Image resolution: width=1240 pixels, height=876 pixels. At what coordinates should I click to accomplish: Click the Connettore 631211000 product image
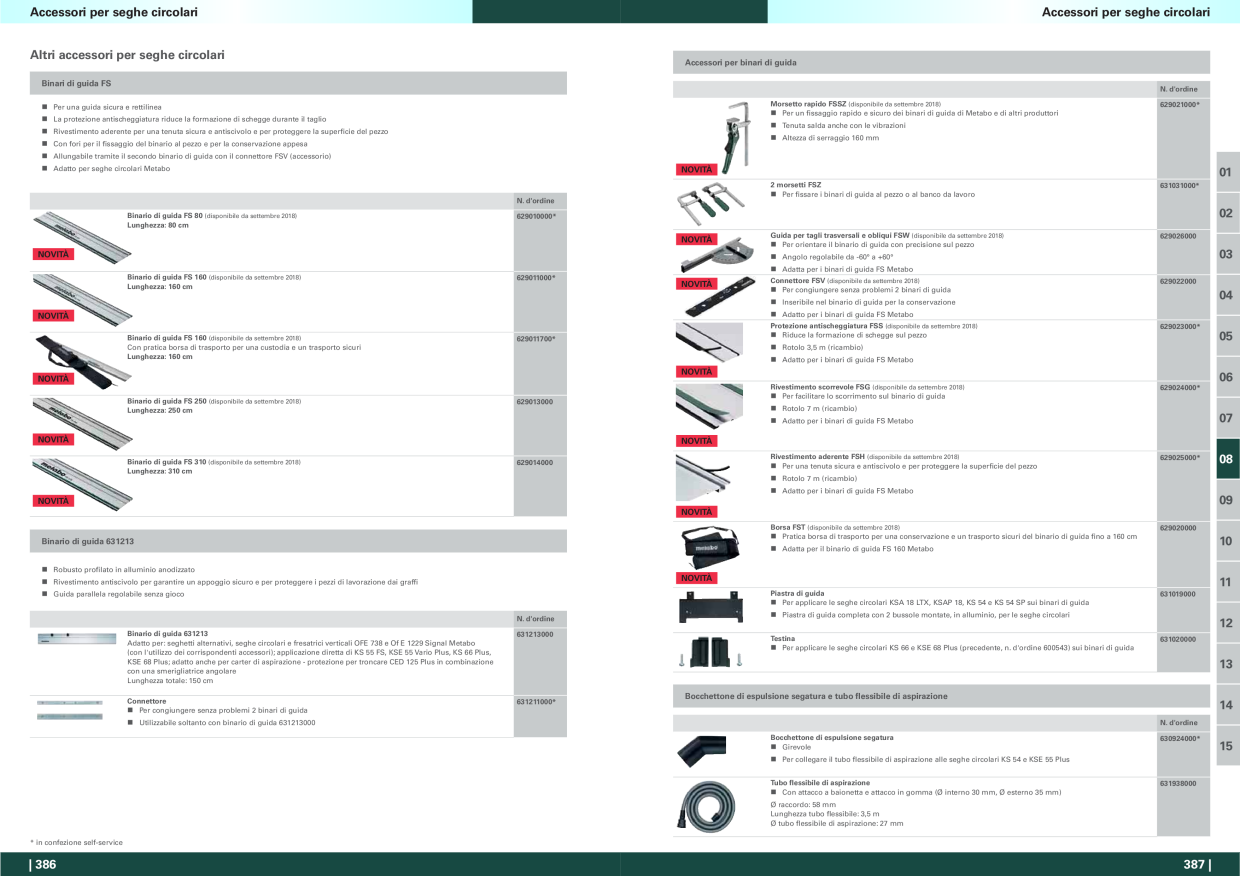[x=70, y=709]
